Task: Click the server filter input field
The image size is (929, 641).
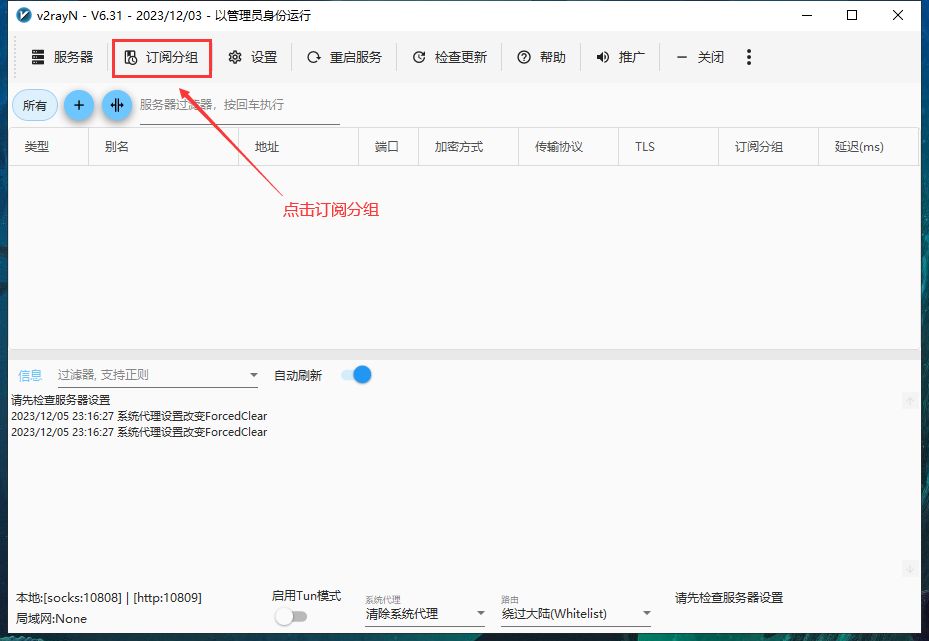Action: [239, 105]
